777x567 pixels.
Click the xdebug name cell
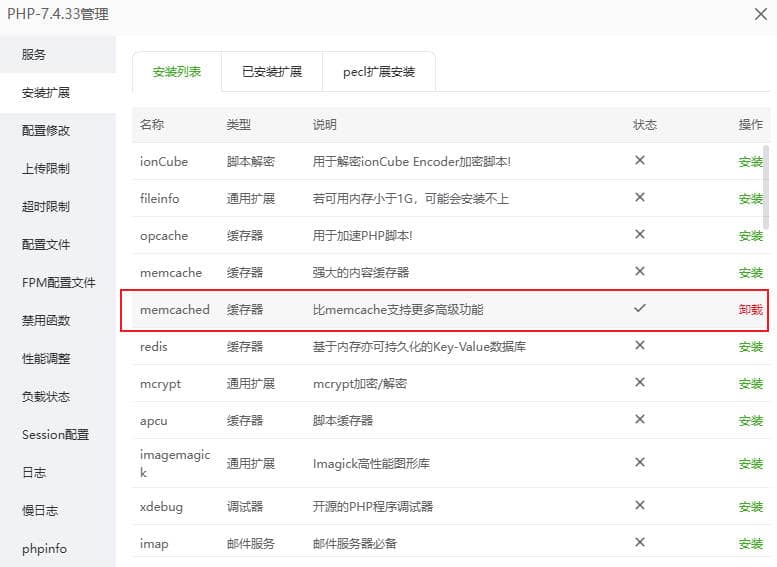tap(162, 507)
